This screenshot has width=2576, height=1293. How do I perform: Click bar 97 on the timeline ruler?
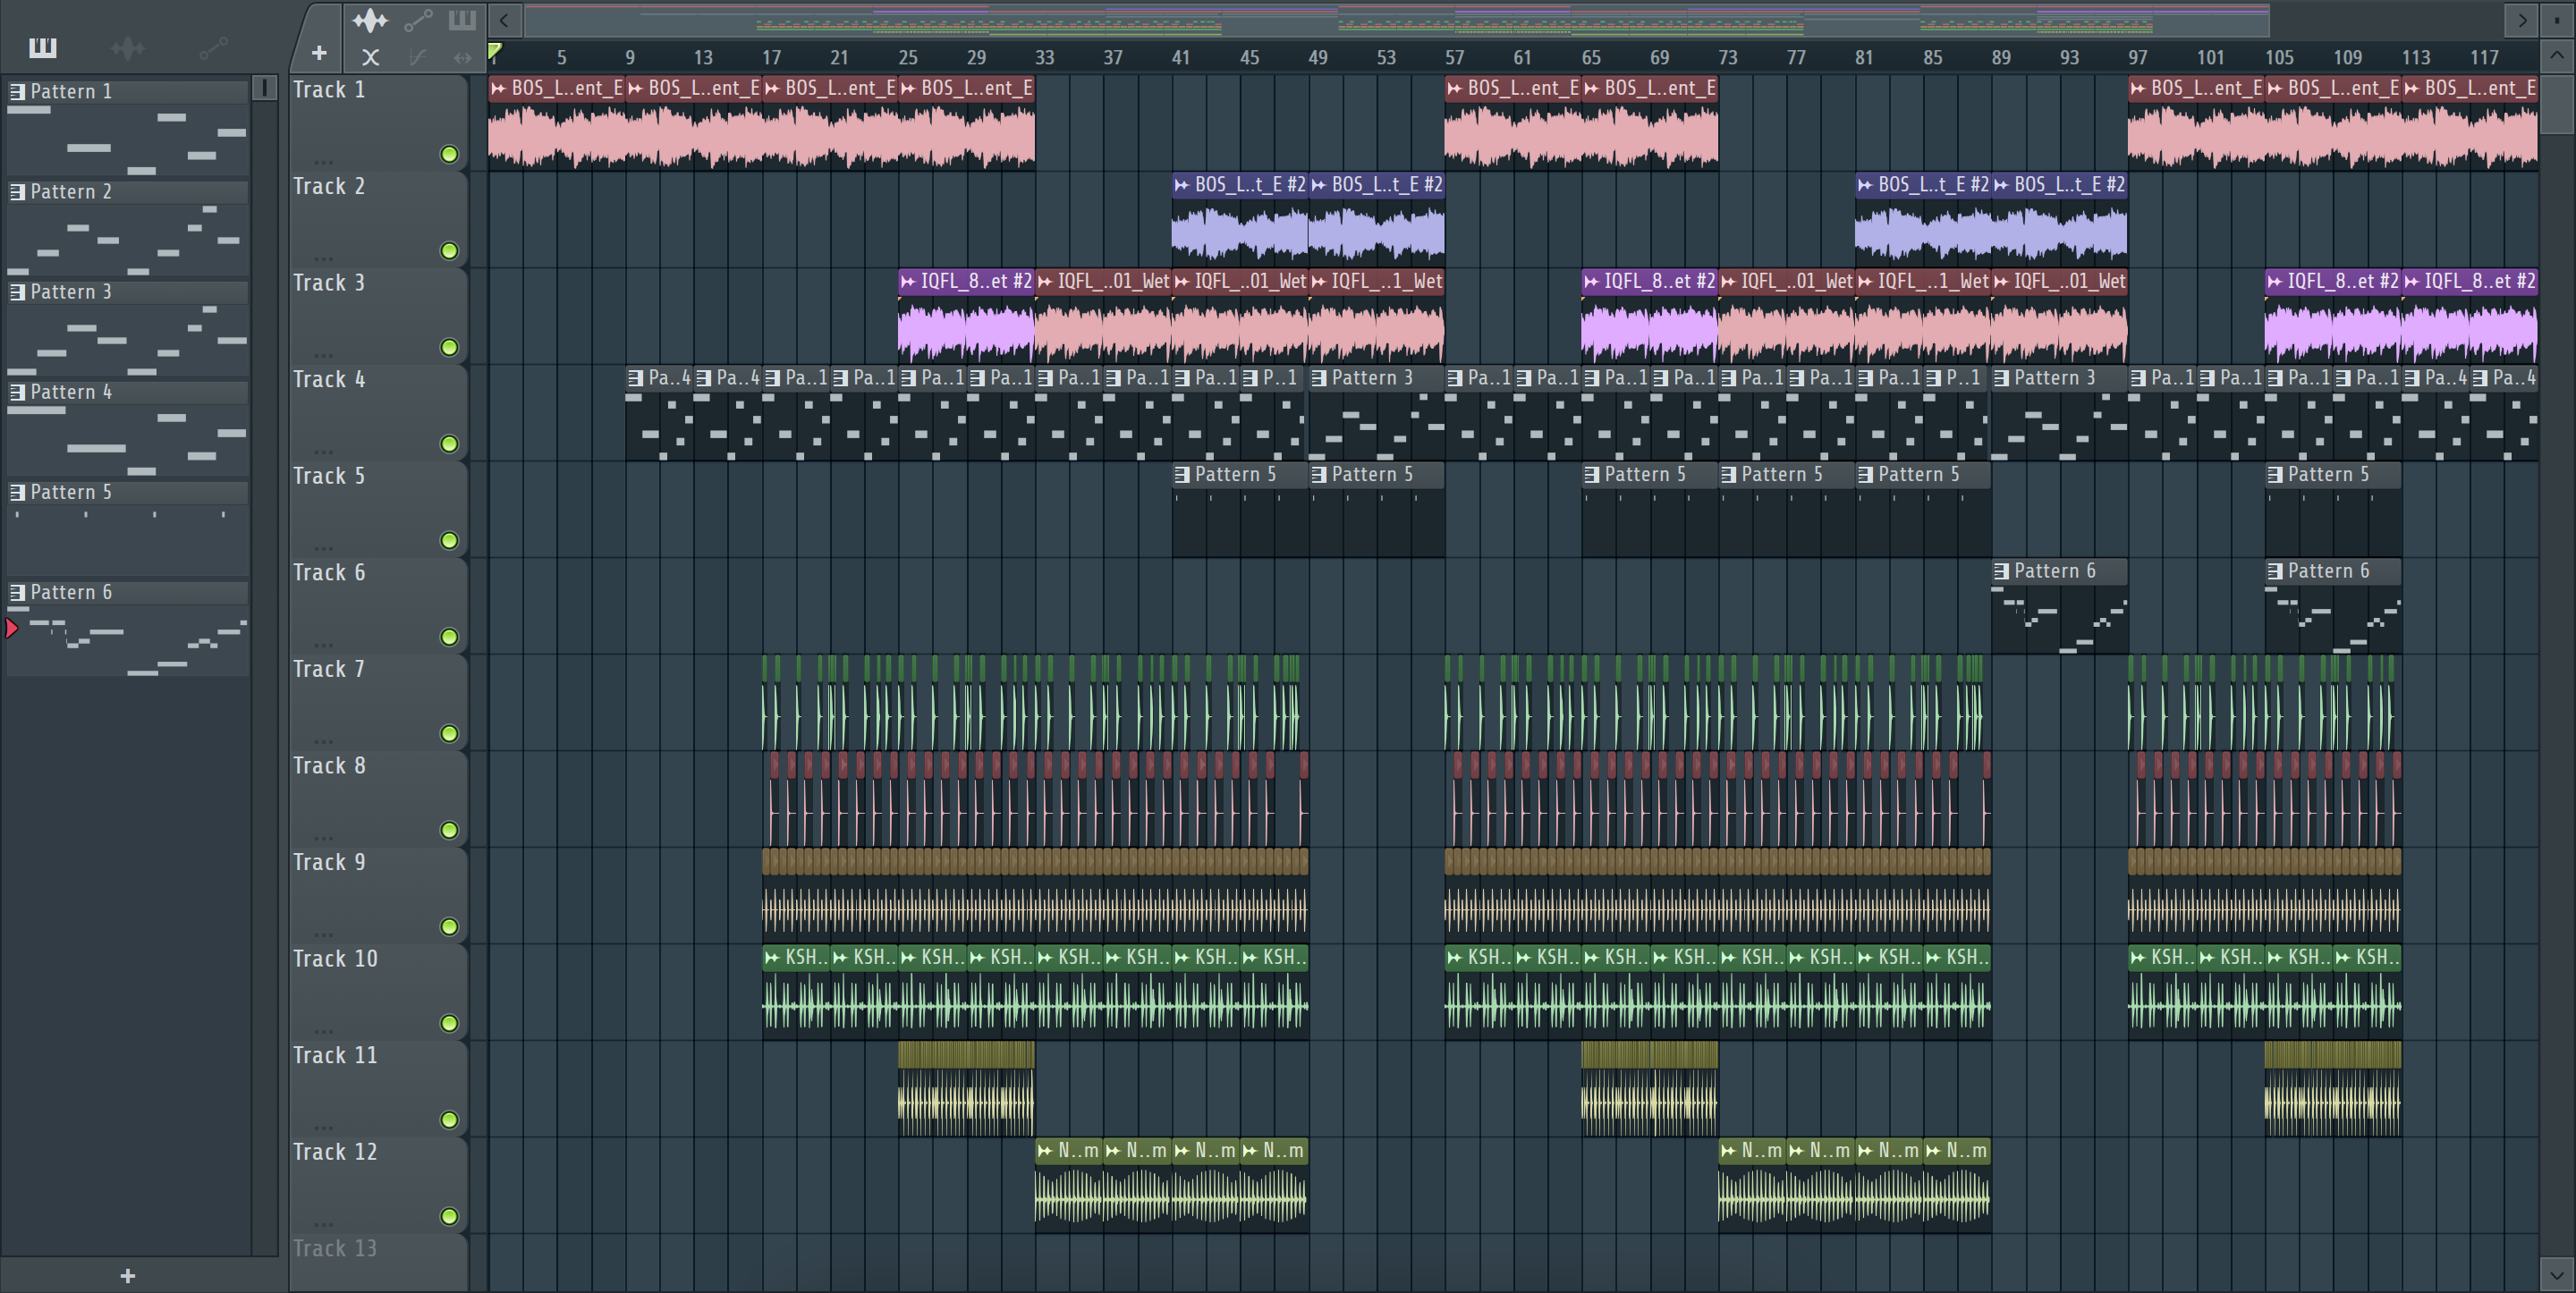point(2137,57)
